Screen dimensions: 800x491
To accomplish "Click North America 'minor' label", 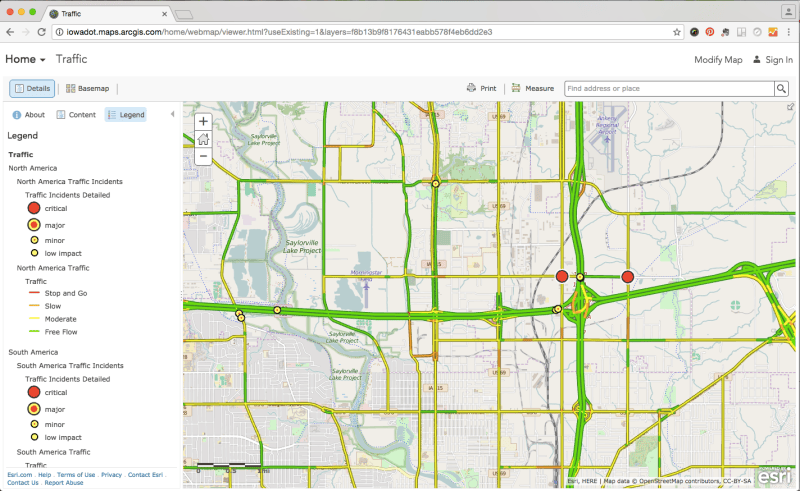I will point(55,240).
